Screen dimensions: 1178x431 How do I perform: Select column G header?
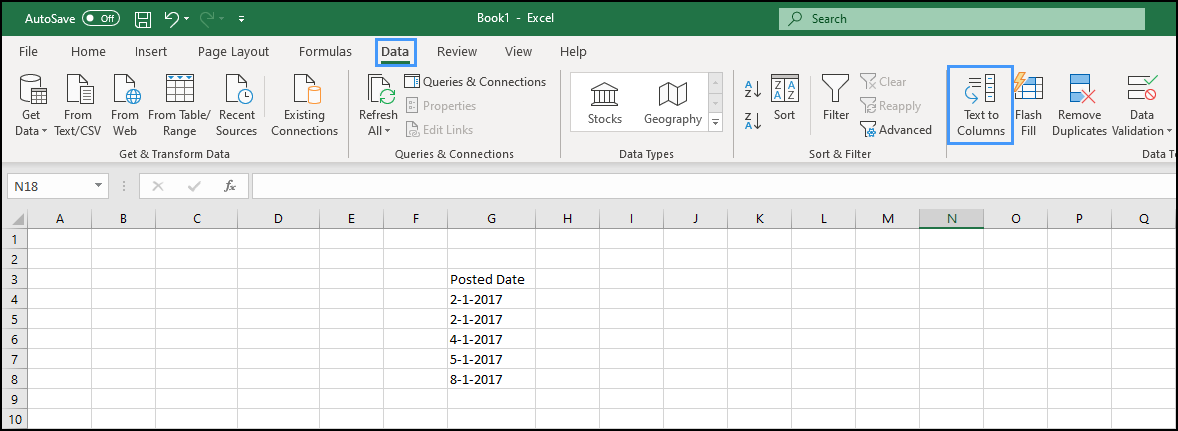tap(491, 219)
